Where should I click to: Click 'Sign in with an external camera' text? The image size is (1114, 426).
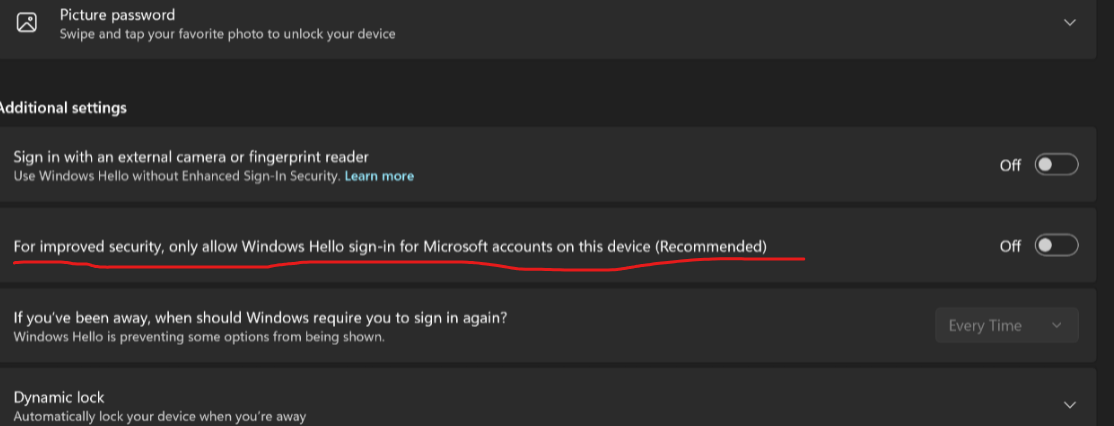pos(191,157)
